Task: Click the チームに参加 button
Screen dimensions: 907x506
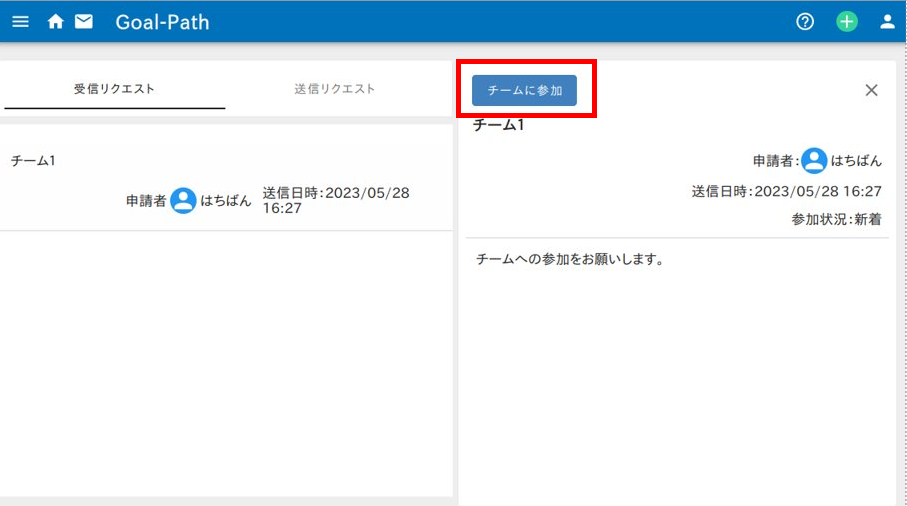Action: tap(524, 90)
